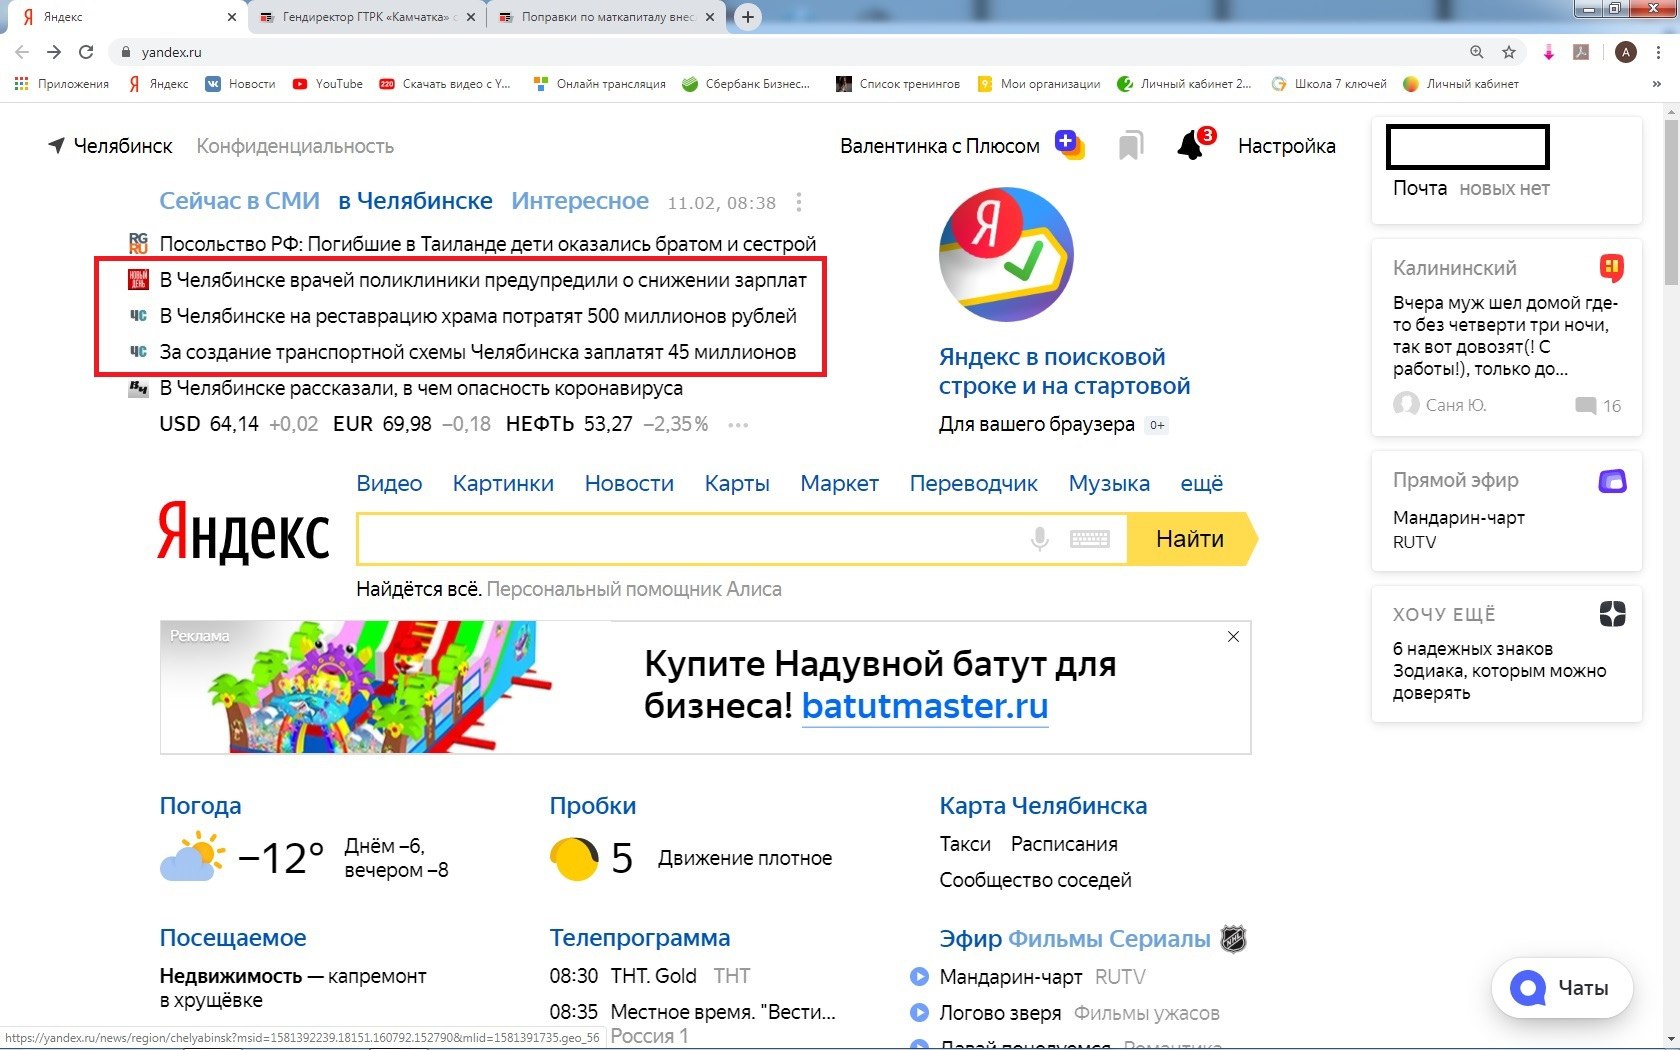Open the zoom magnifier icon in address bar
The height and width of the screenshot is (1050, 1680).
(x=1477, y=52)
